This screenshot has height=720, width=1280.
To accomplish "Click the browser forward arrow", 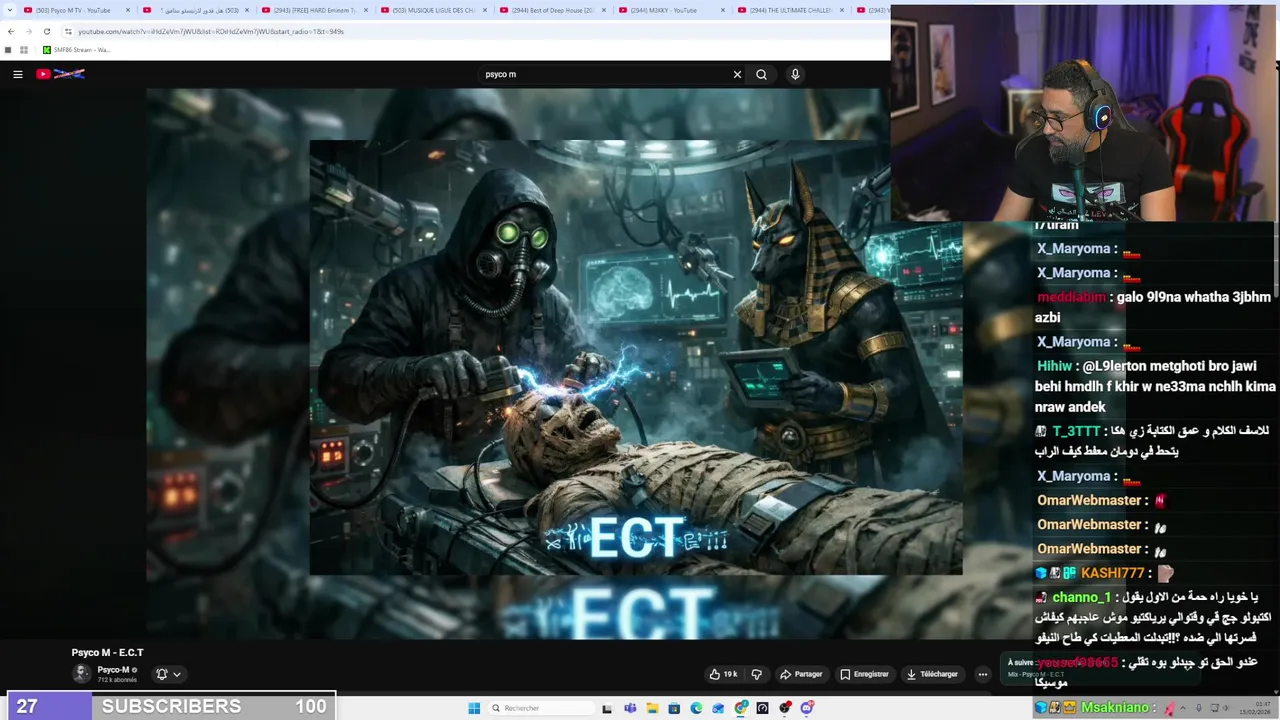I will click(x=28, y=31).
